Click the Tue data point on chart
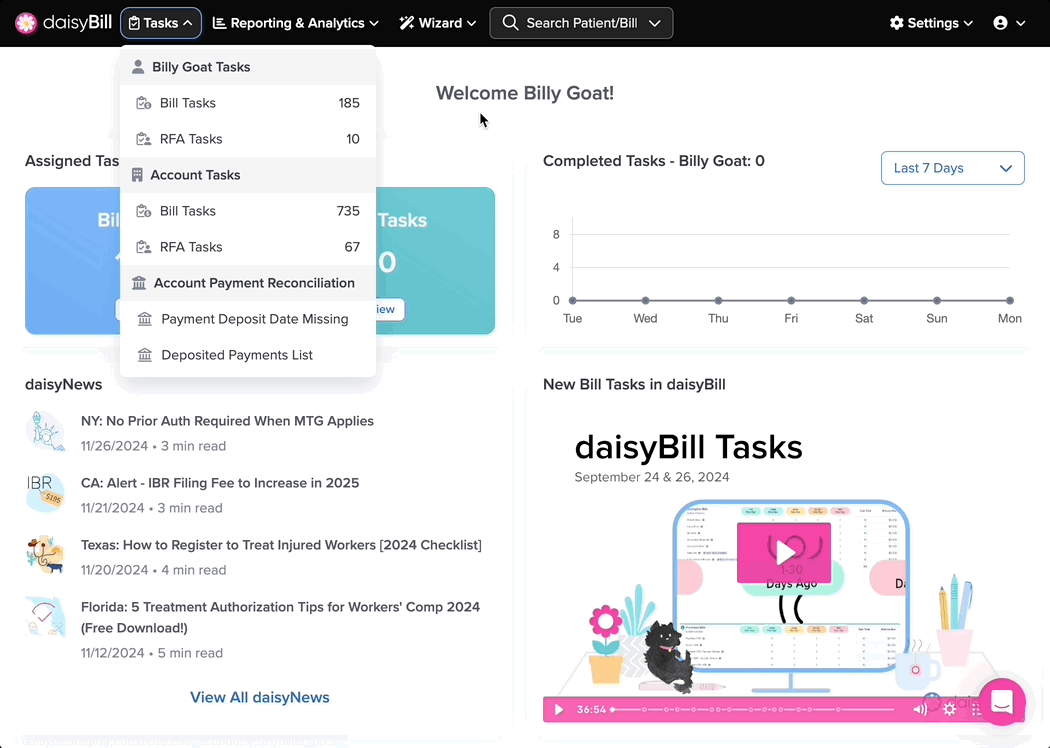The image size is (1050, 748). (573, 301)
